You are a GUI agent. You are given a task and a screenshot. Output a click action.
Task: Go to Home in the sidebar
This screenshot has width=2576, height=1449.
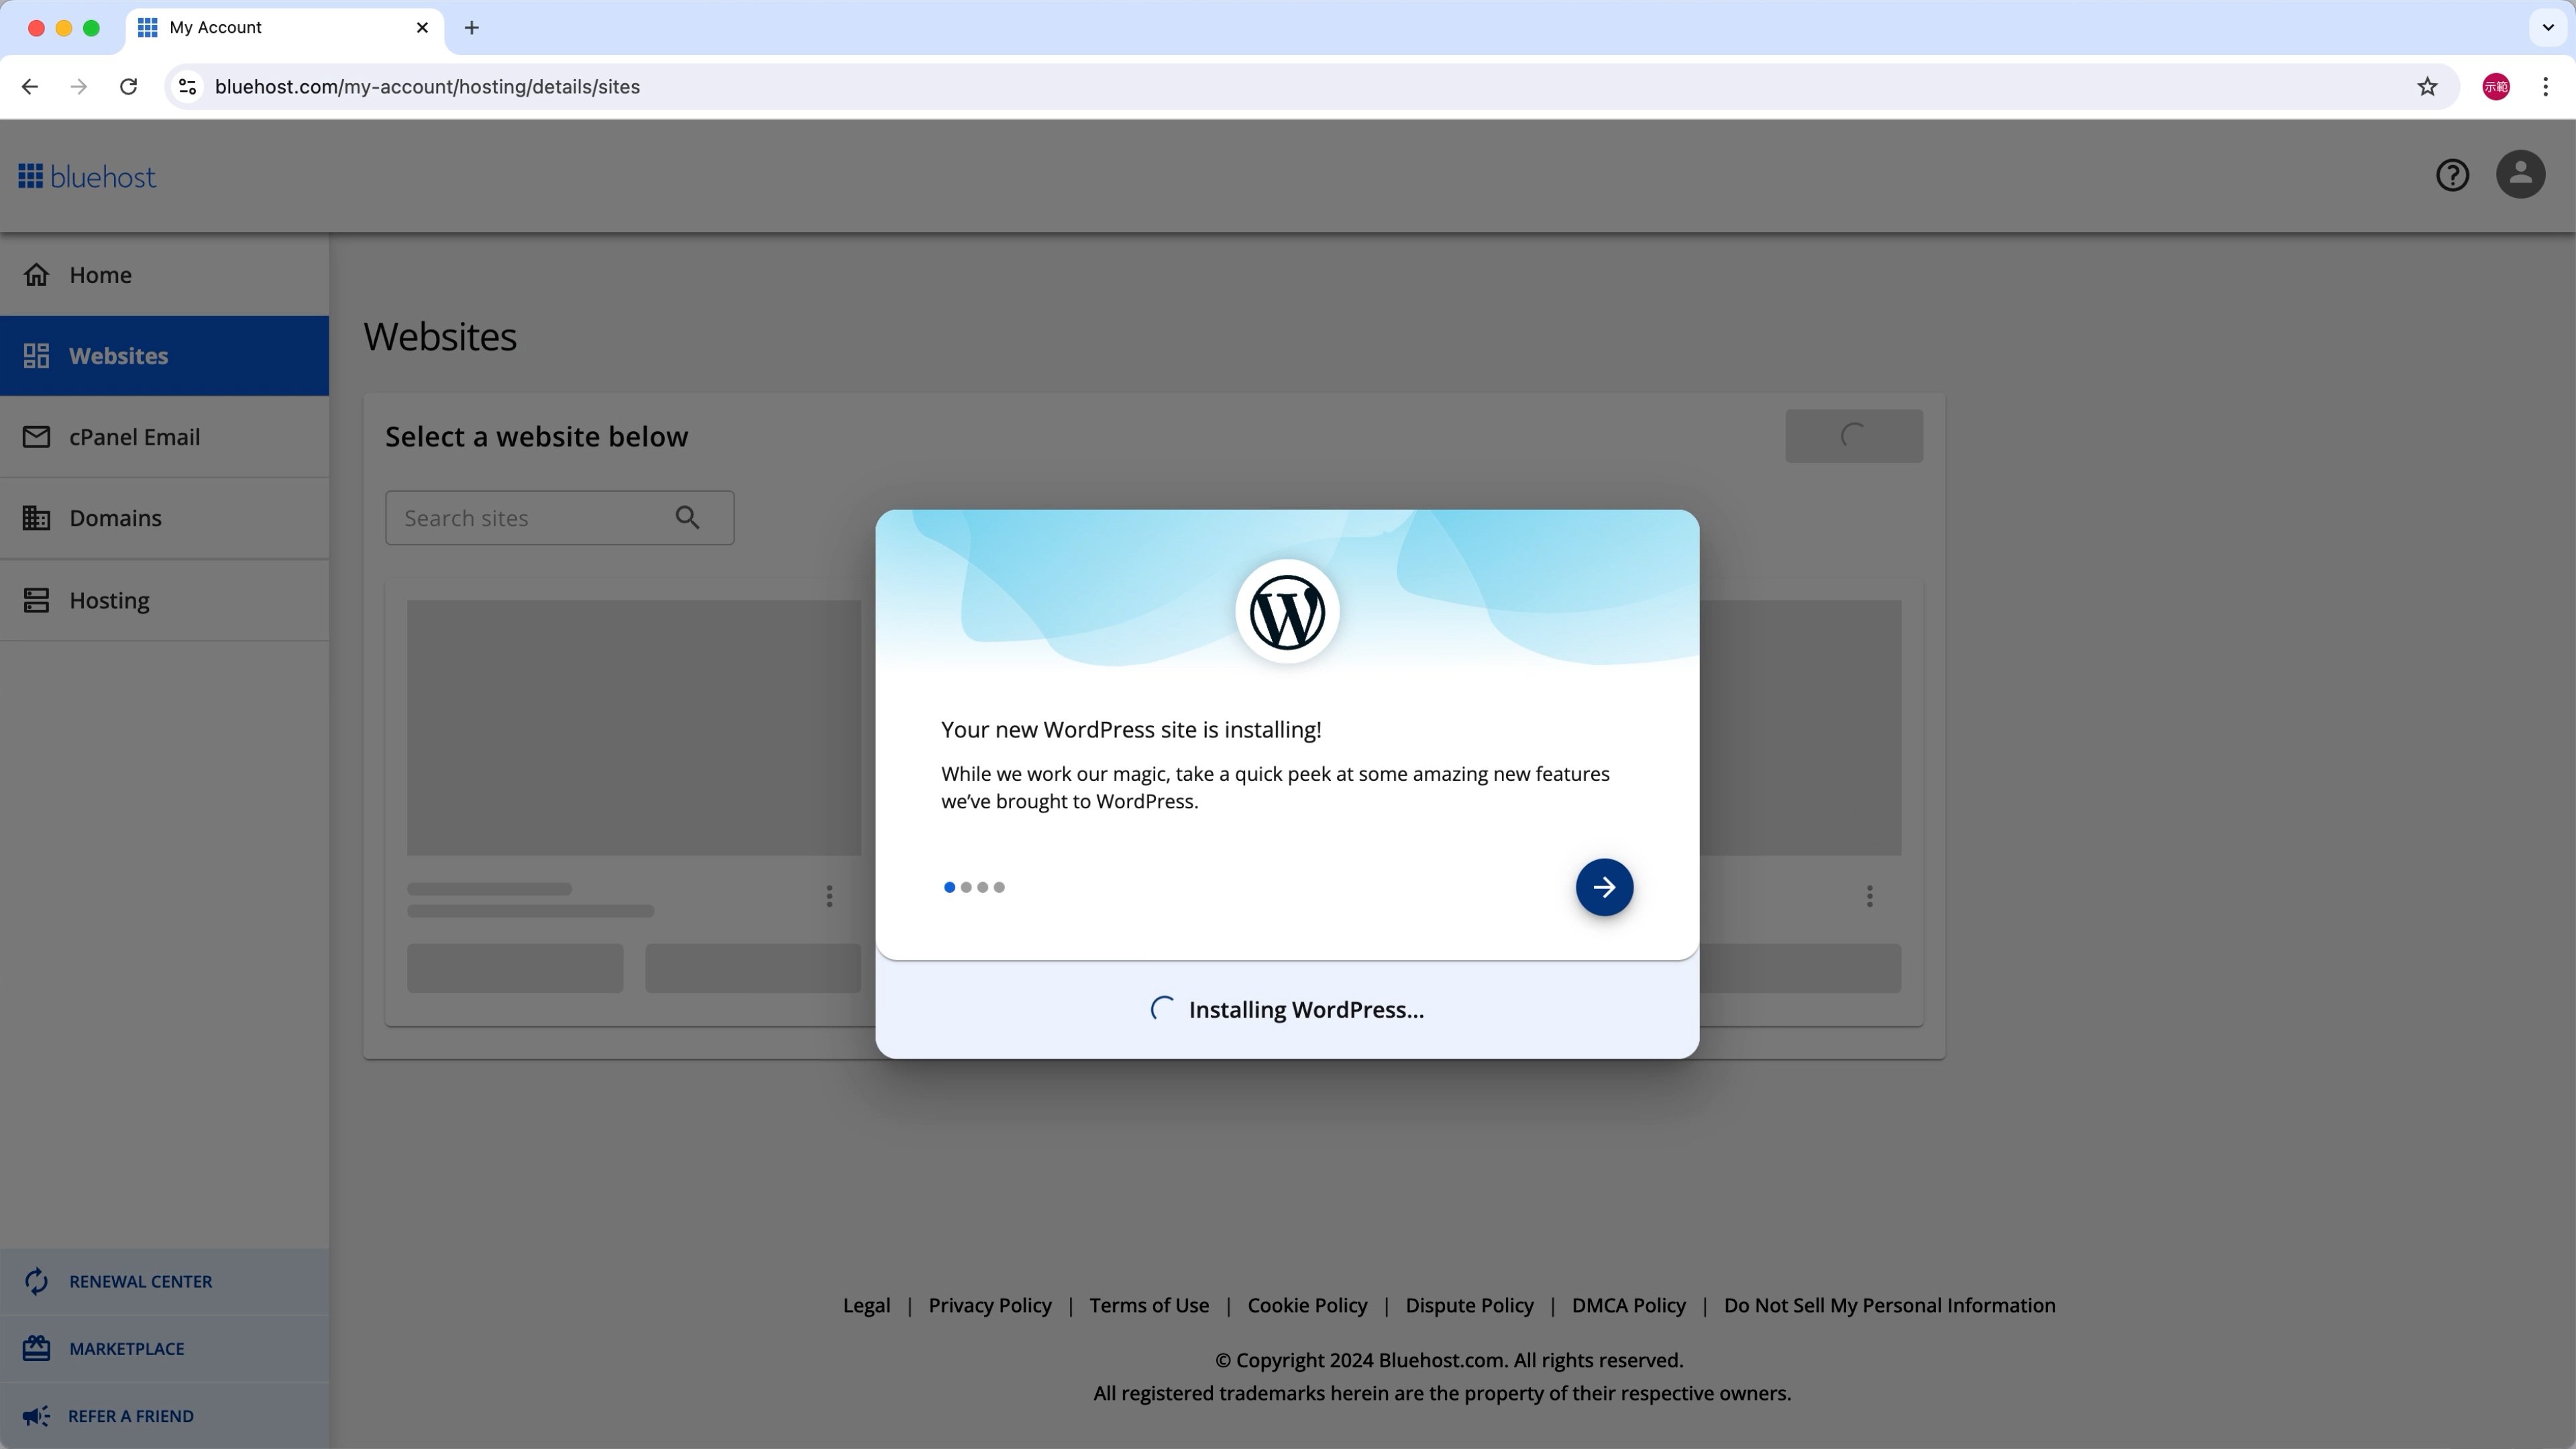click(x=164, y=275)
